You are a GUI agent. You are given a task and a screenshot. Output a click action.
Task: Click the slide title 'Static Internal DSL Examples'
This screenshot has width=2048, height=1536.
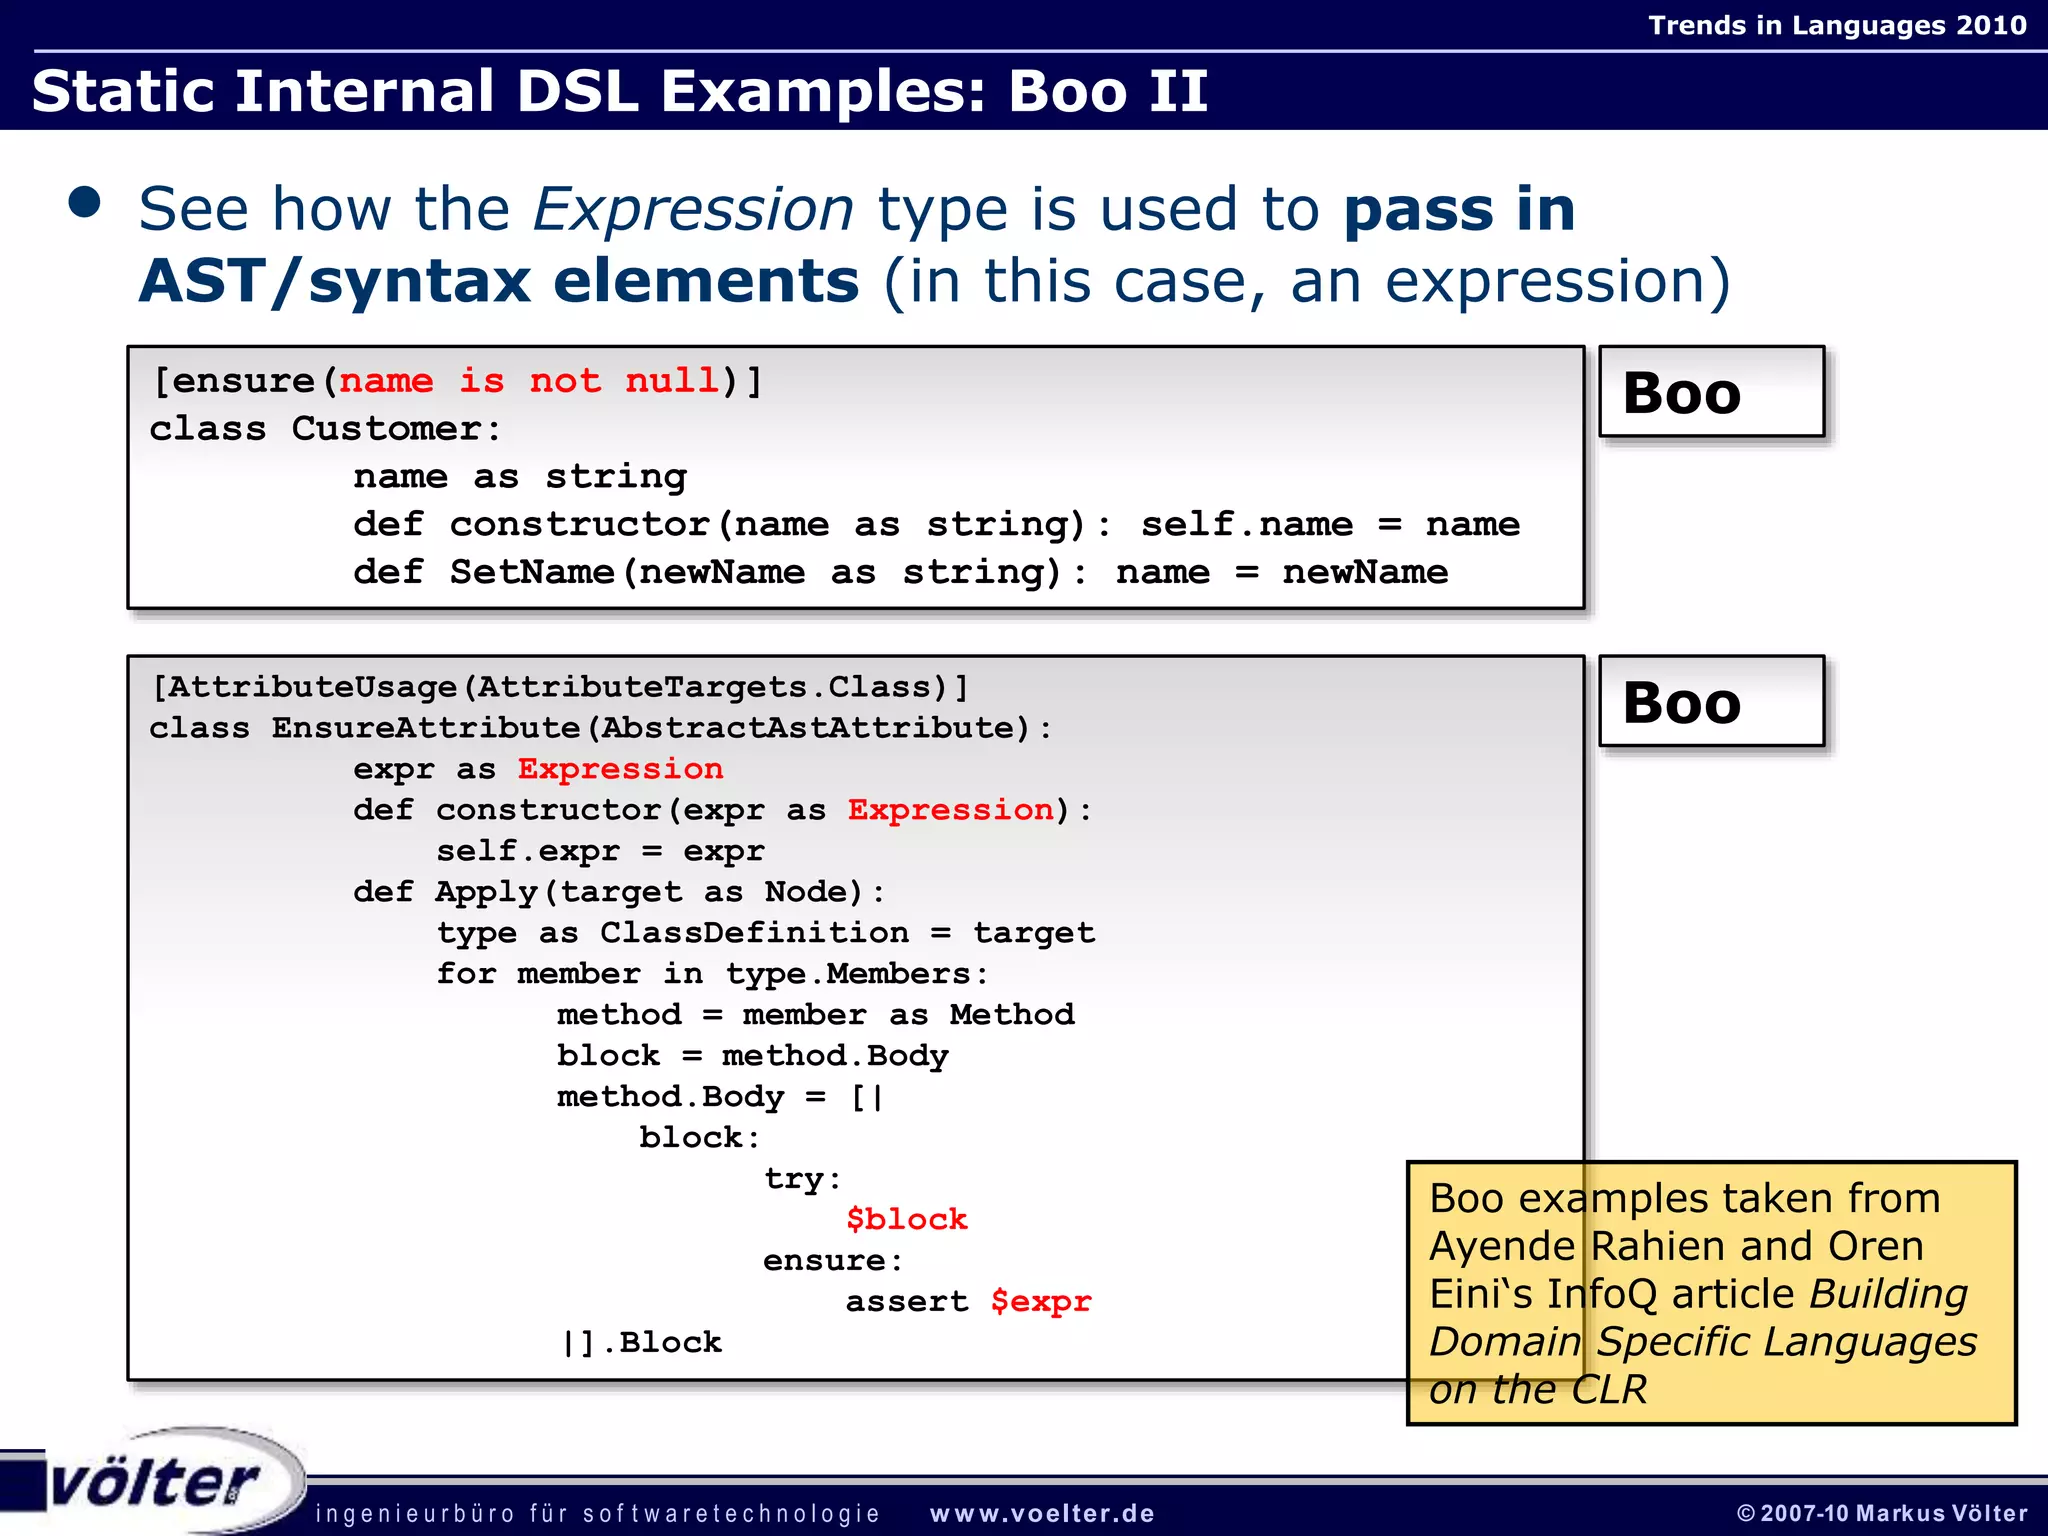pyautogui.click(x=620, y=91)
